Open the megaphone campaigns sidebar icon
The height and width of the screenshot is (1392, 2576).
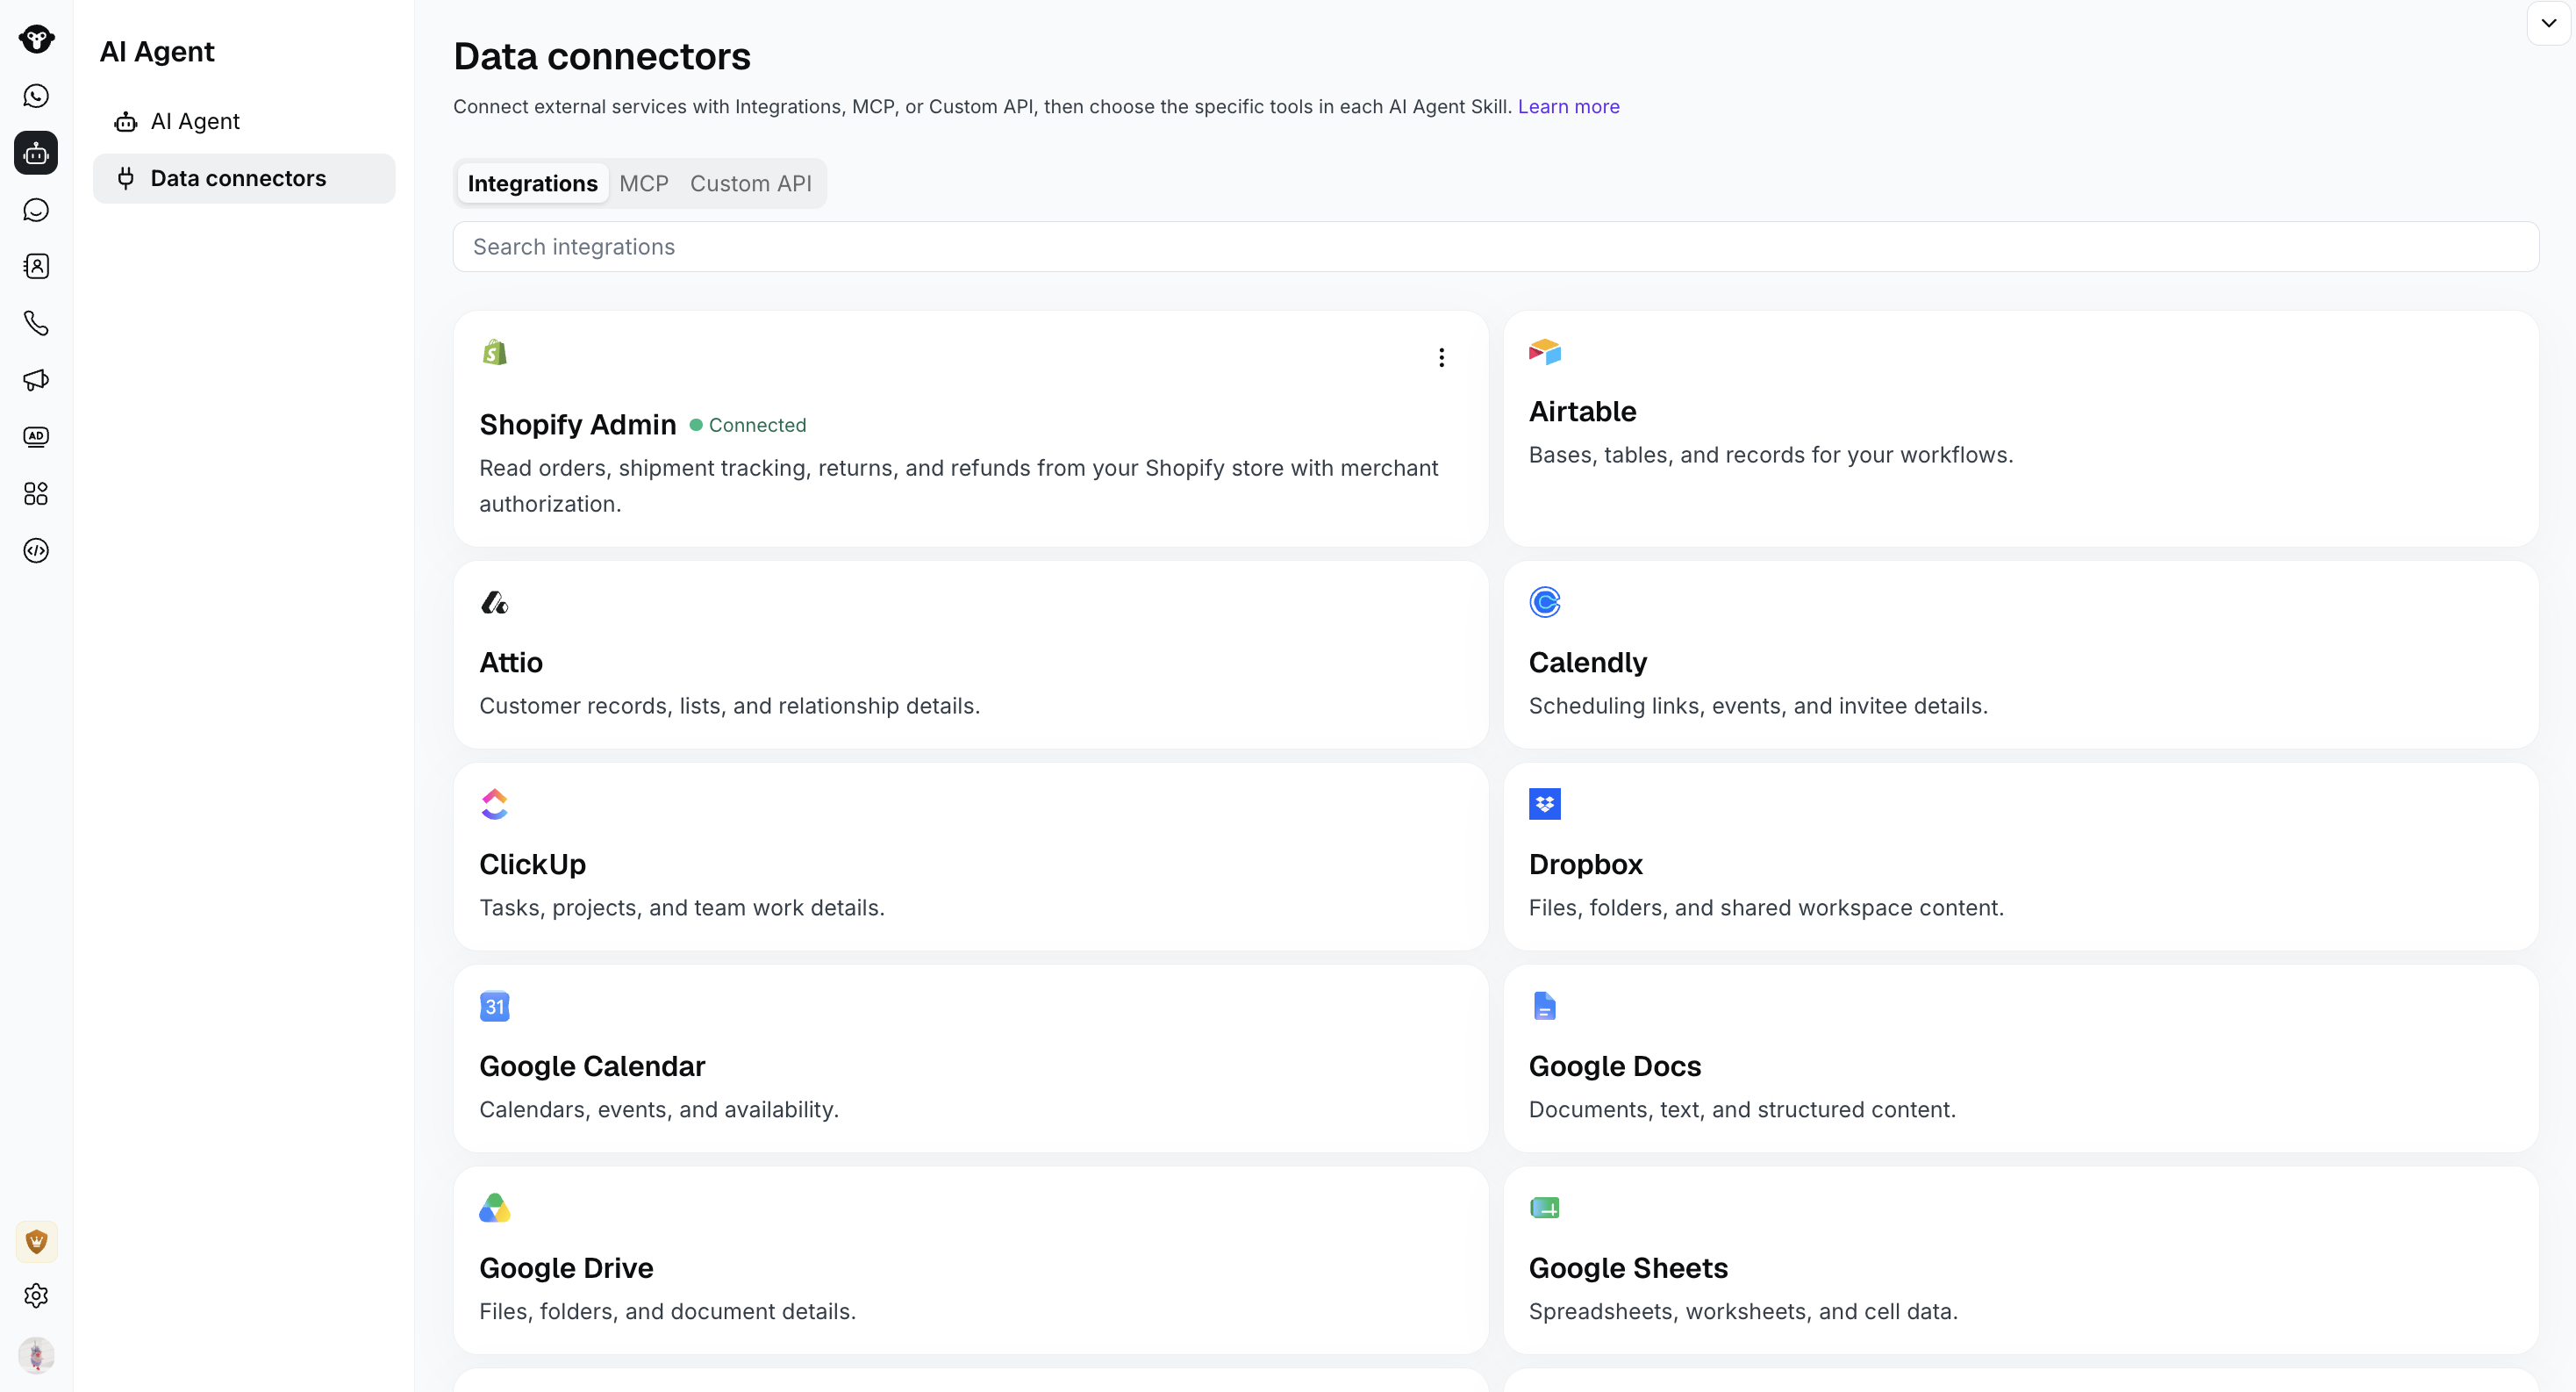tap(36, 380)
